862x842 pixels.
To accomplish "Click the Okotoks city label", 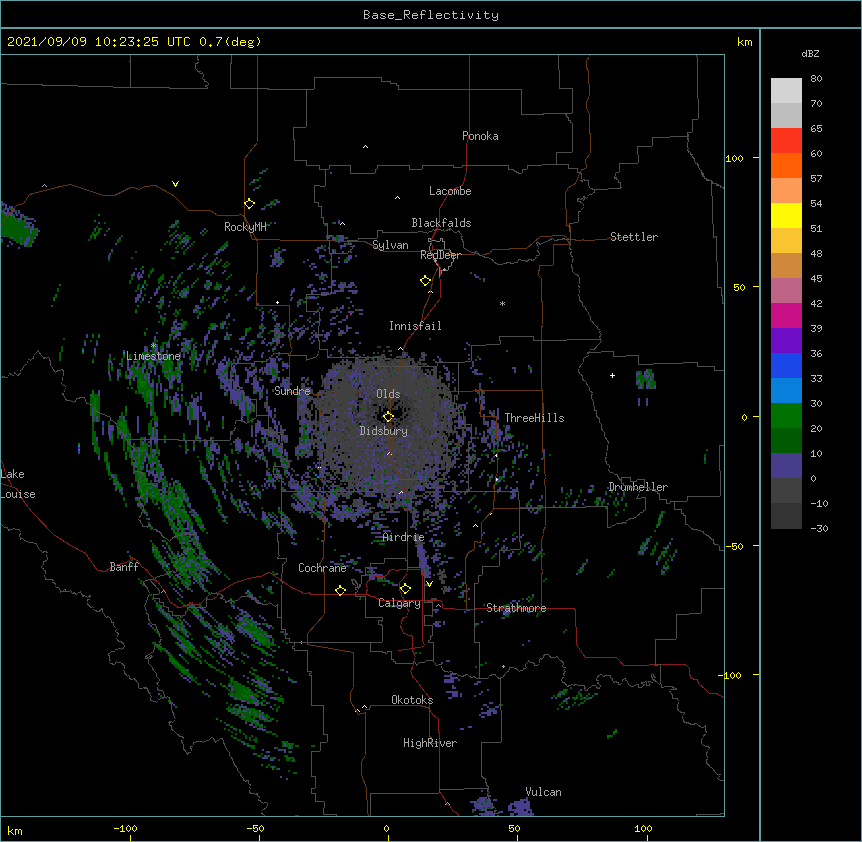I will click(x=412, y=700).
